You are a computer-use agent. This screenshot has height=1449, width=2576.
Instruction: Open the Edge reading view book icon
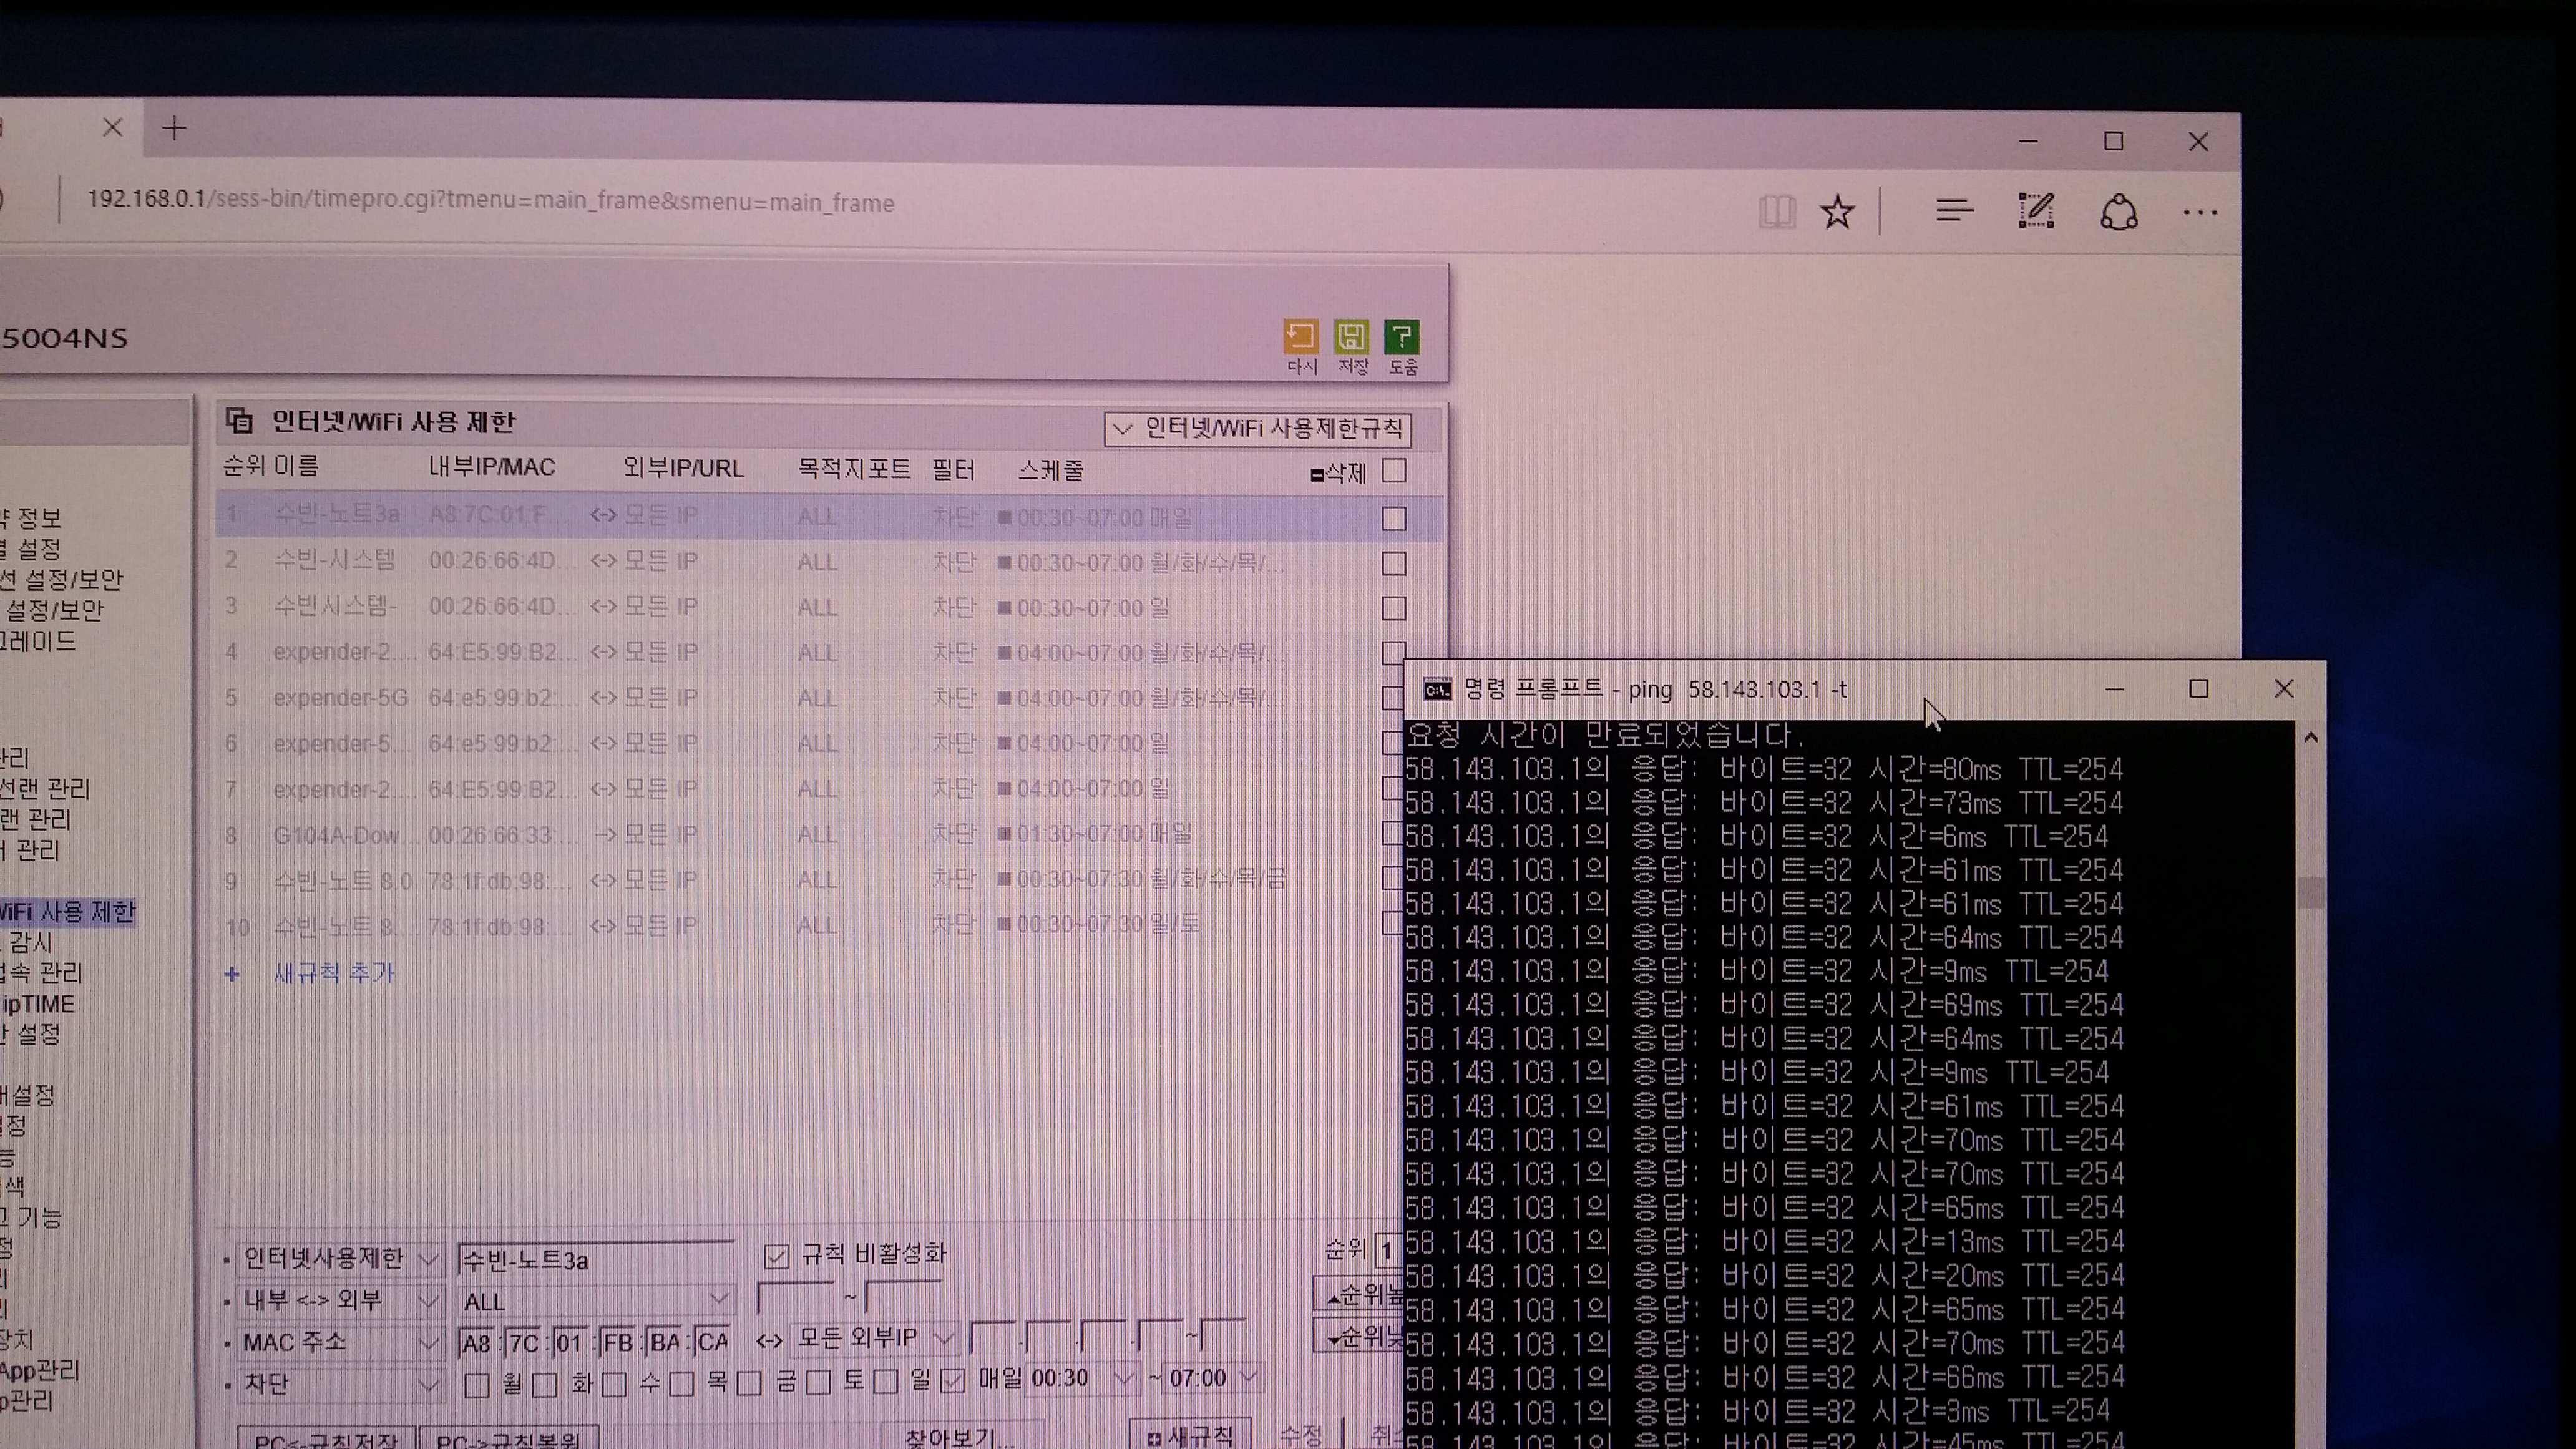click(1777, 211)
